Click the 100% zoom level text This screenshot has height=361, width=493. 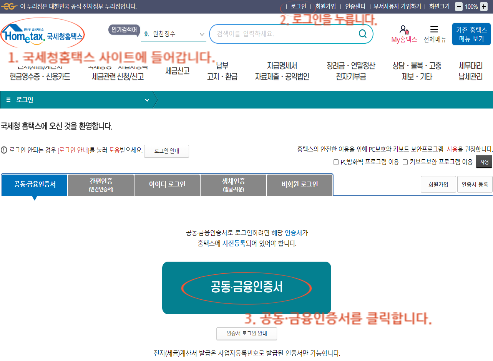pyautogui.click(x=471, y=6)
